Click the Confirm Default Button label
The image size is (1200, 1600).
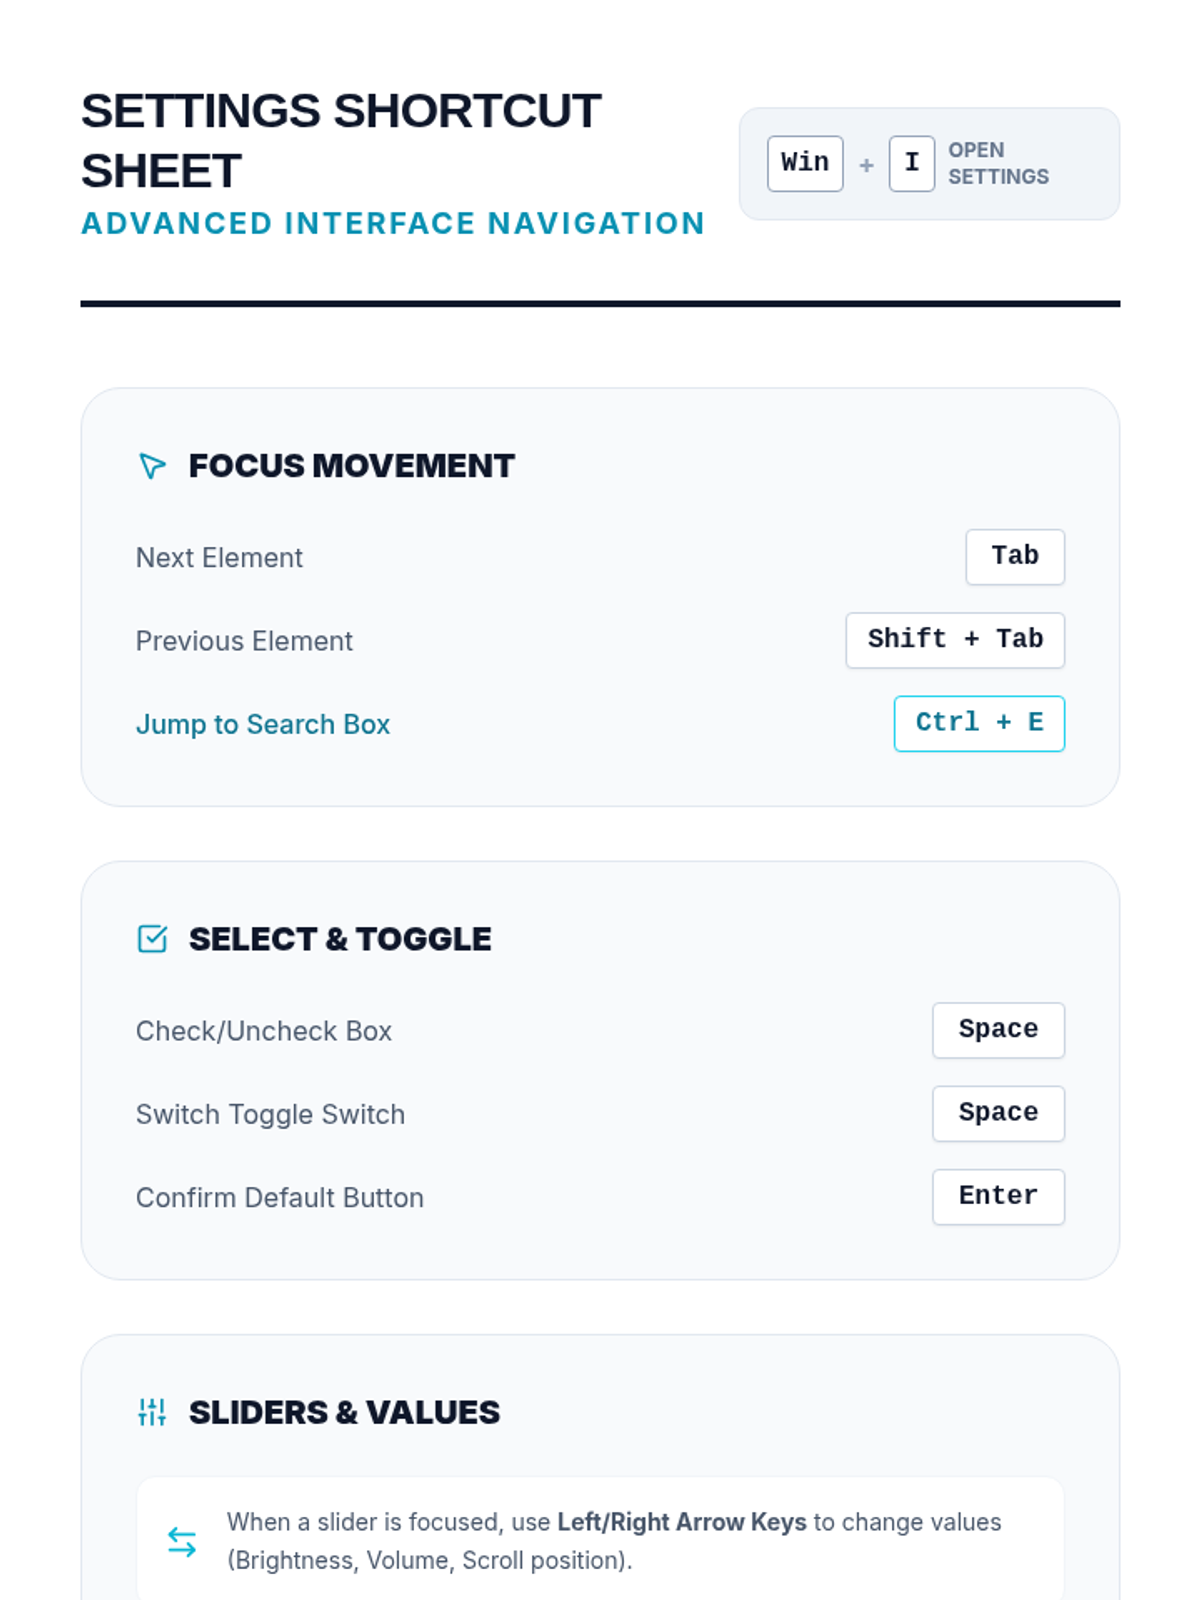[280, 1198]
